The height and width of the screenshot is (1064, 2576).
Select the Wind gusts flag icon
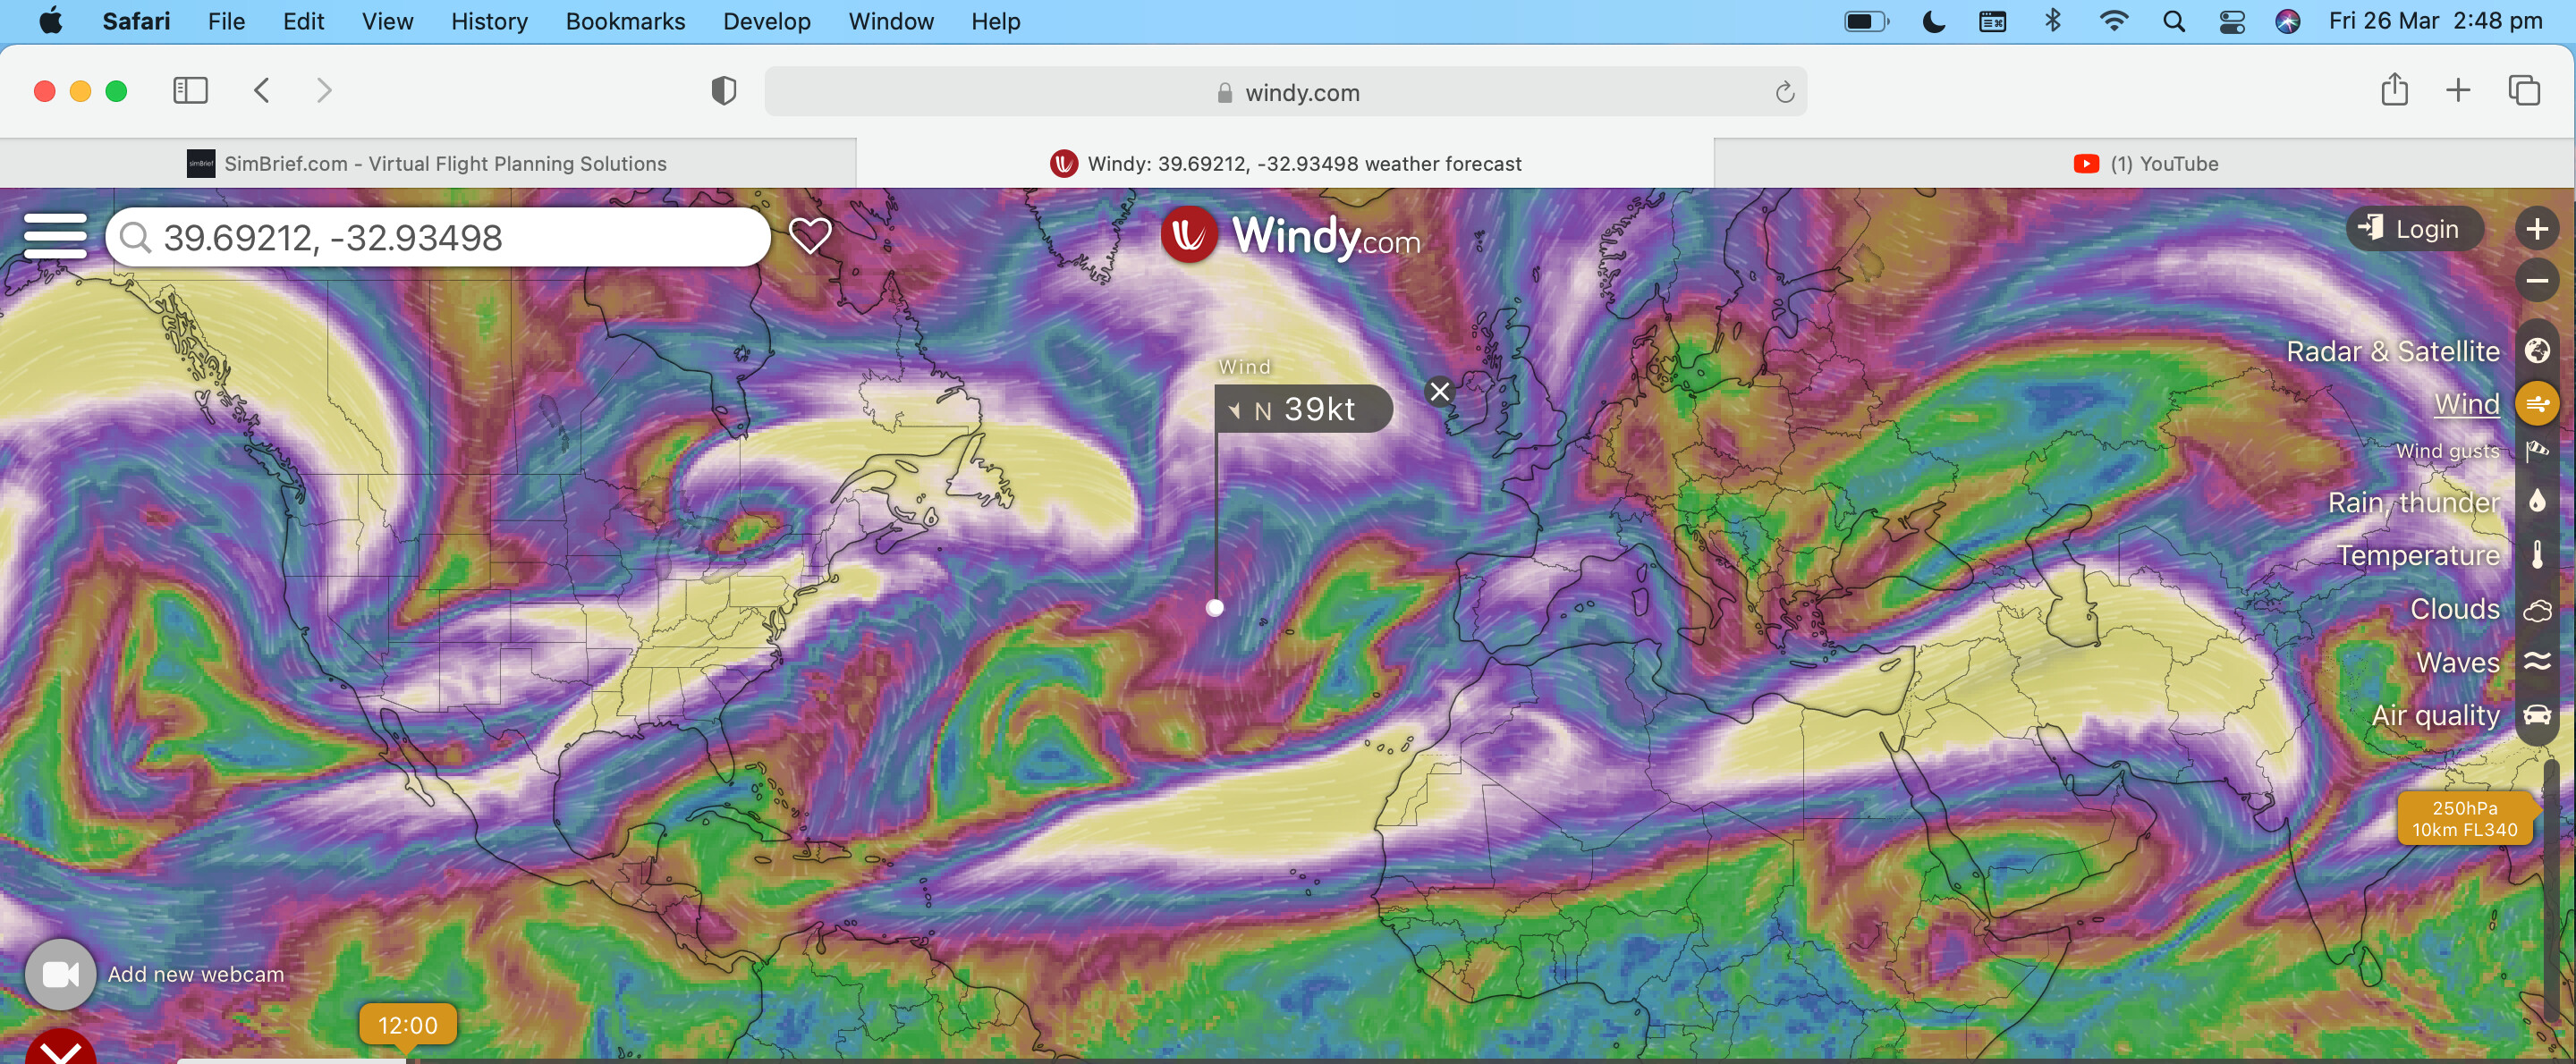click(2536, 452)
